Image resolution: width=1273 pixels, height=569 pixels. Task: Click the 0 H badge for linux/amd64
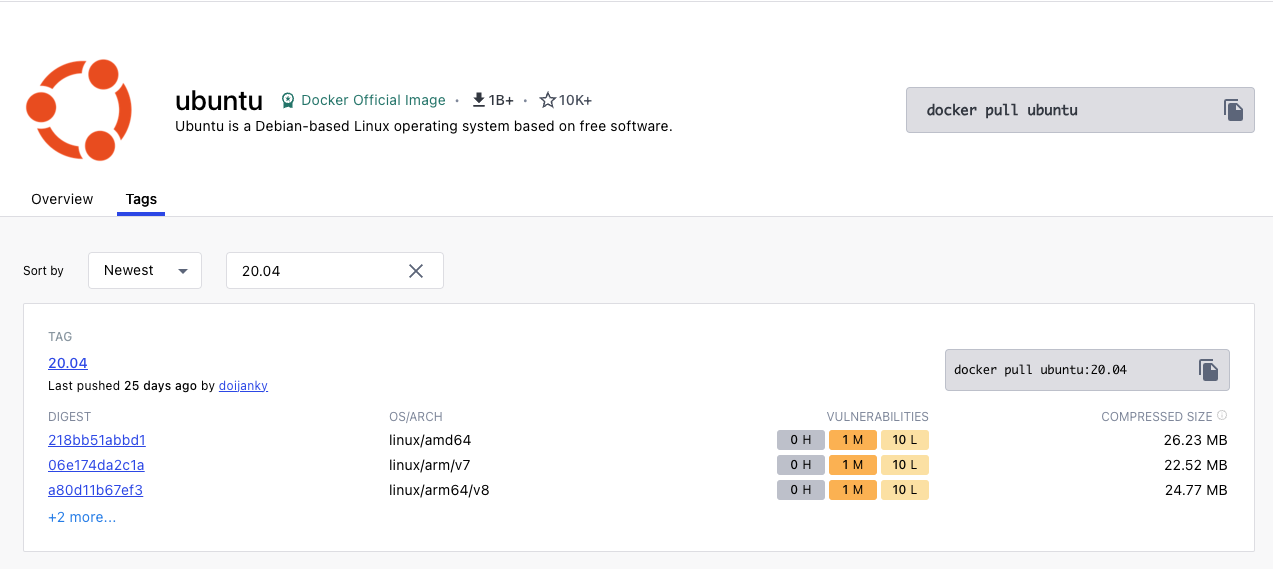click(x=801, y=440)
